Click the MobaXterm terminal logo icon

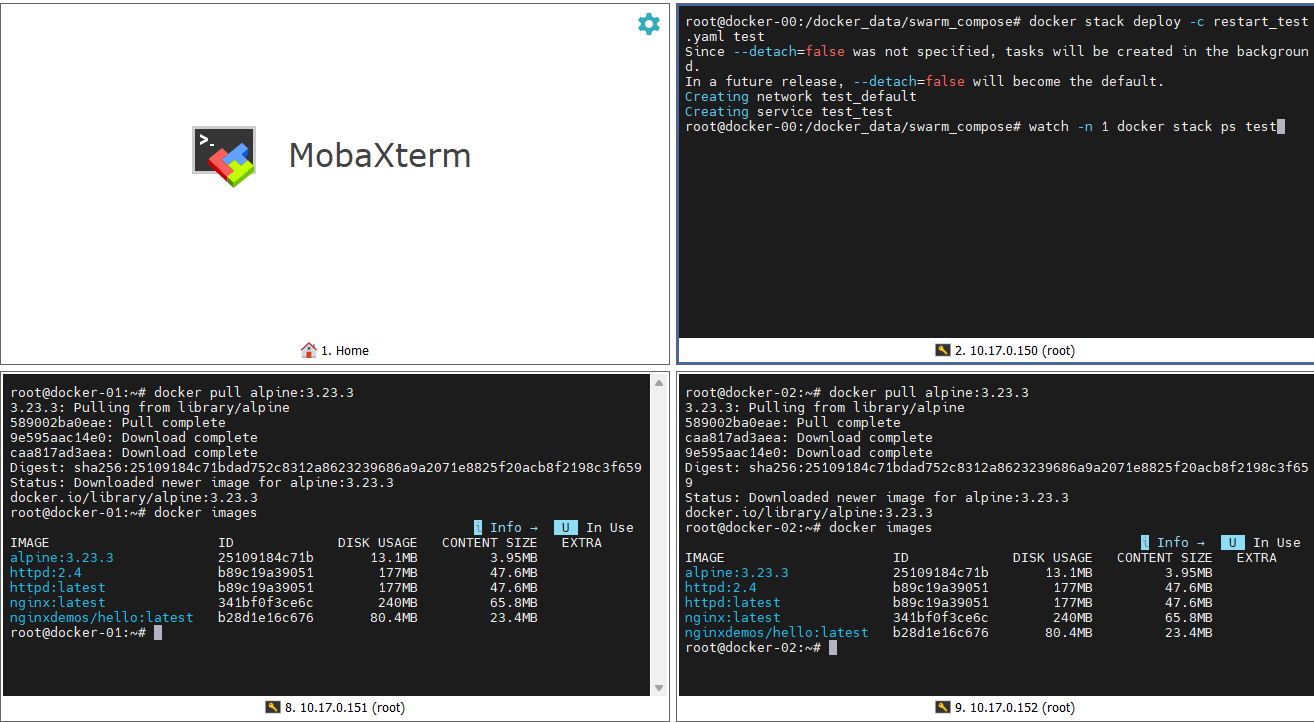coord(224,156)
